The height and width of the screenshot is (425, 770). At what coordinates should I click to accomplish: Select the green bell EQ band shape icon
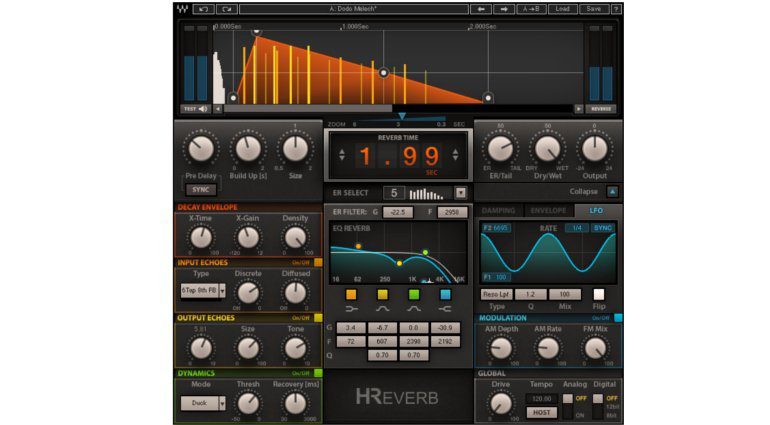(x=413, y=309)
